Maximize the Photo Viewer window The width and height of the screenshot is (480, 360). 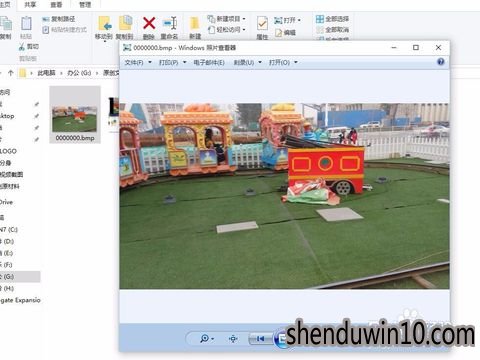pyautogui.click(x=416, y=48)
